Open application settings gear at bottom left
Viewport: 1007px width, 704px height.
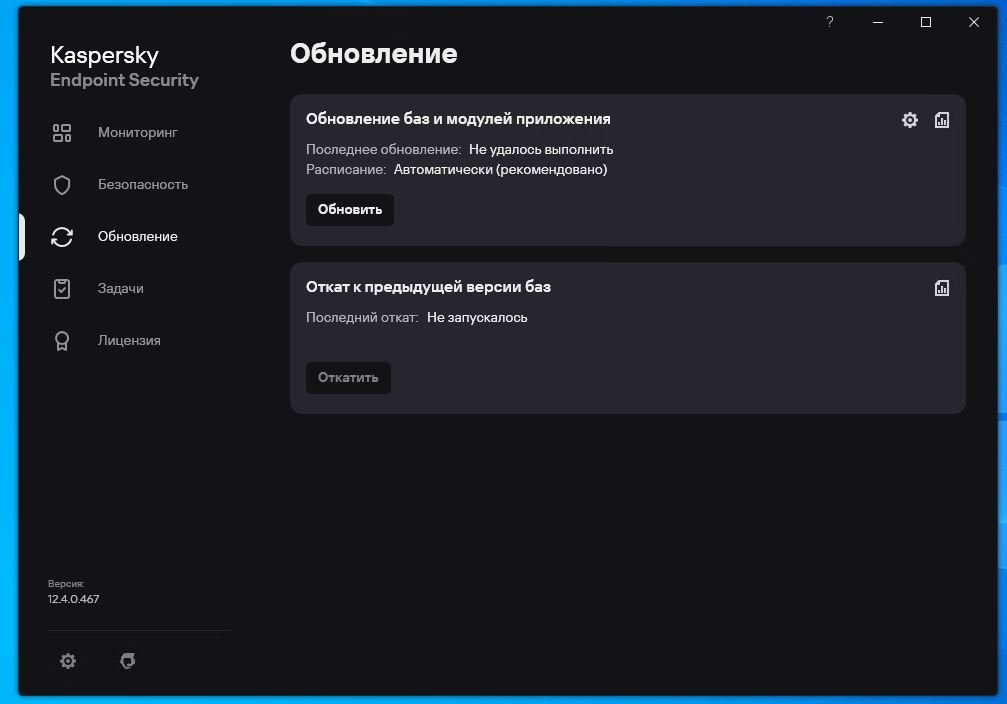68,661
